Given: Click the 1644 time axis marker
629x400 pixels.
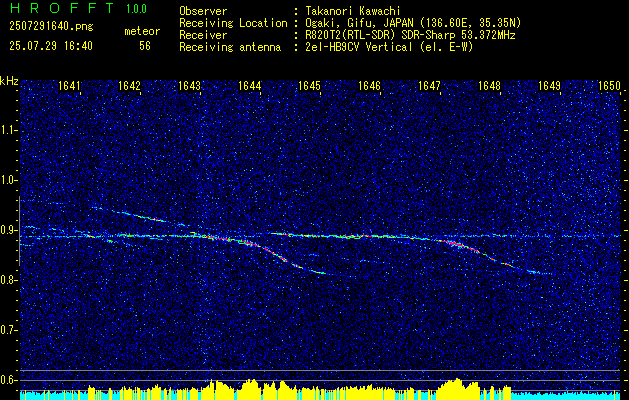Looking at the screenshot, I should 250,85.
